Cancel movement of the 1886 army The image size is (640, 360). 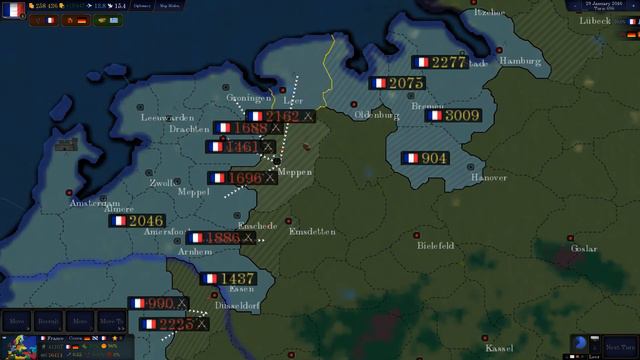248,238
